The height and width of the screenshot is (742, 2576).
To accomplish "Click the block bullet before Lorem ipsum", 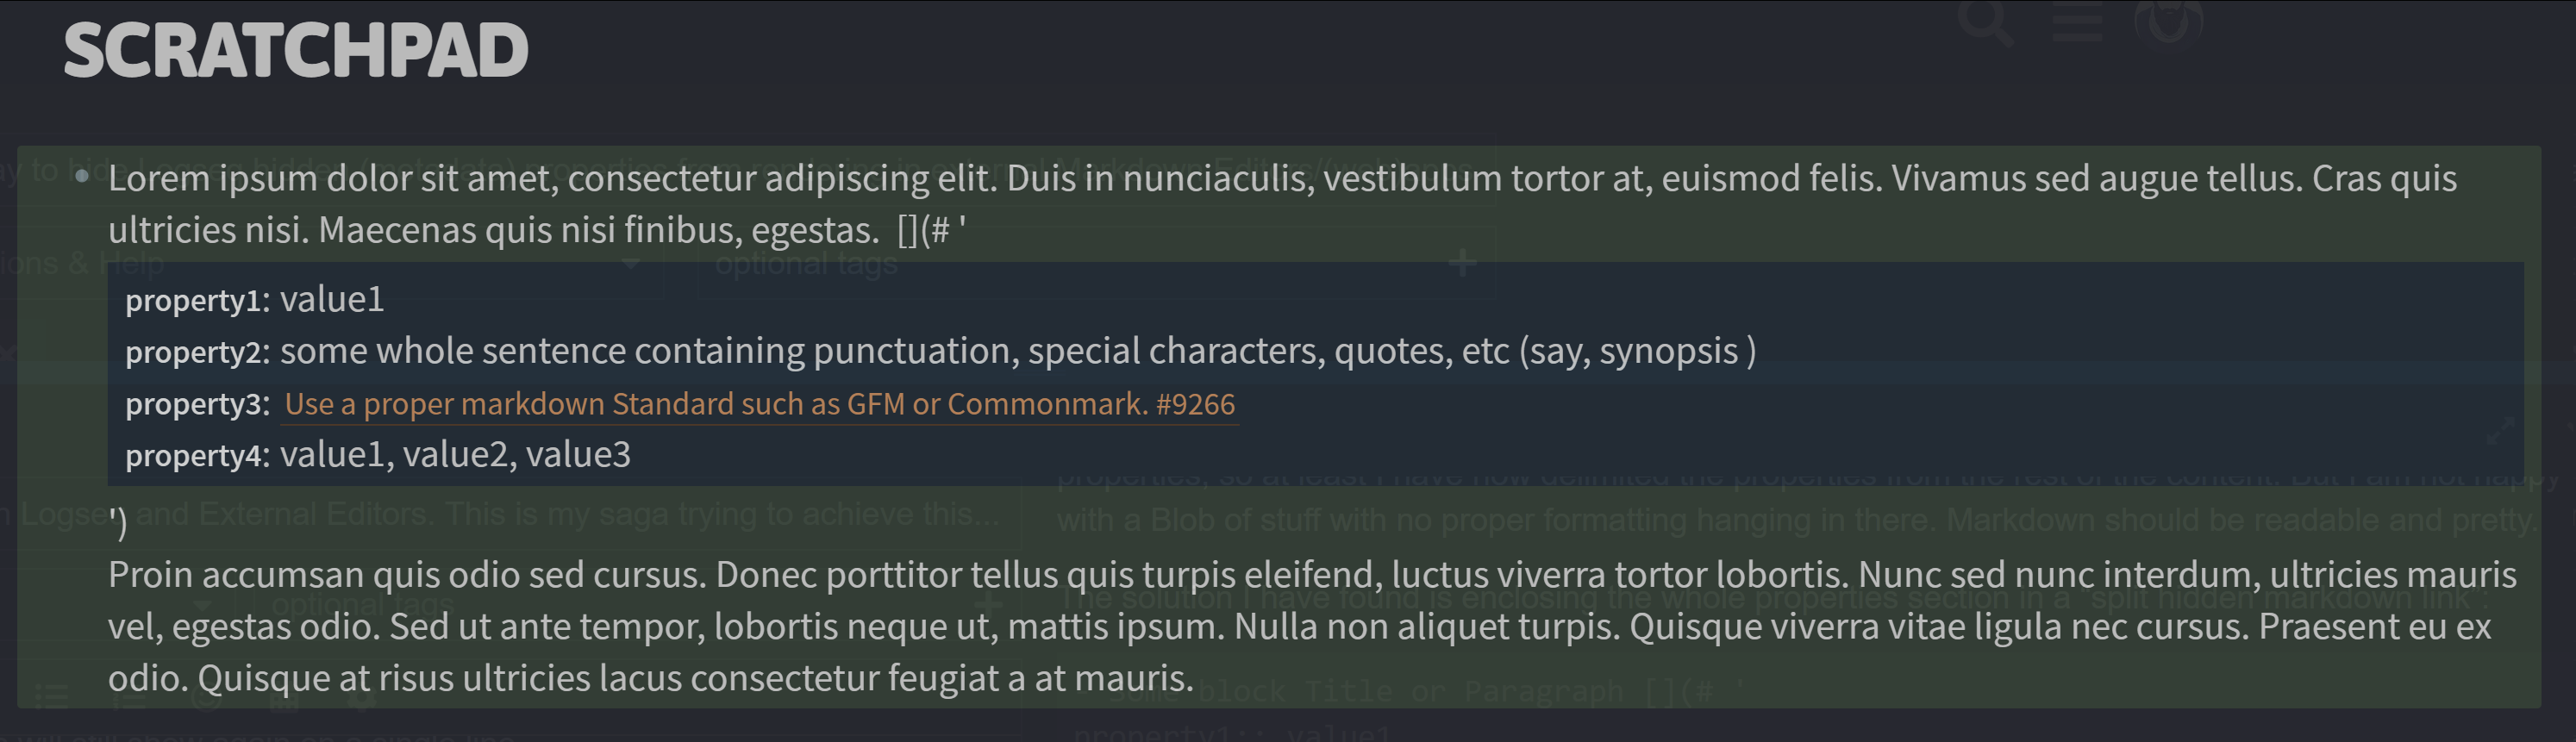I will pos(82,177).
